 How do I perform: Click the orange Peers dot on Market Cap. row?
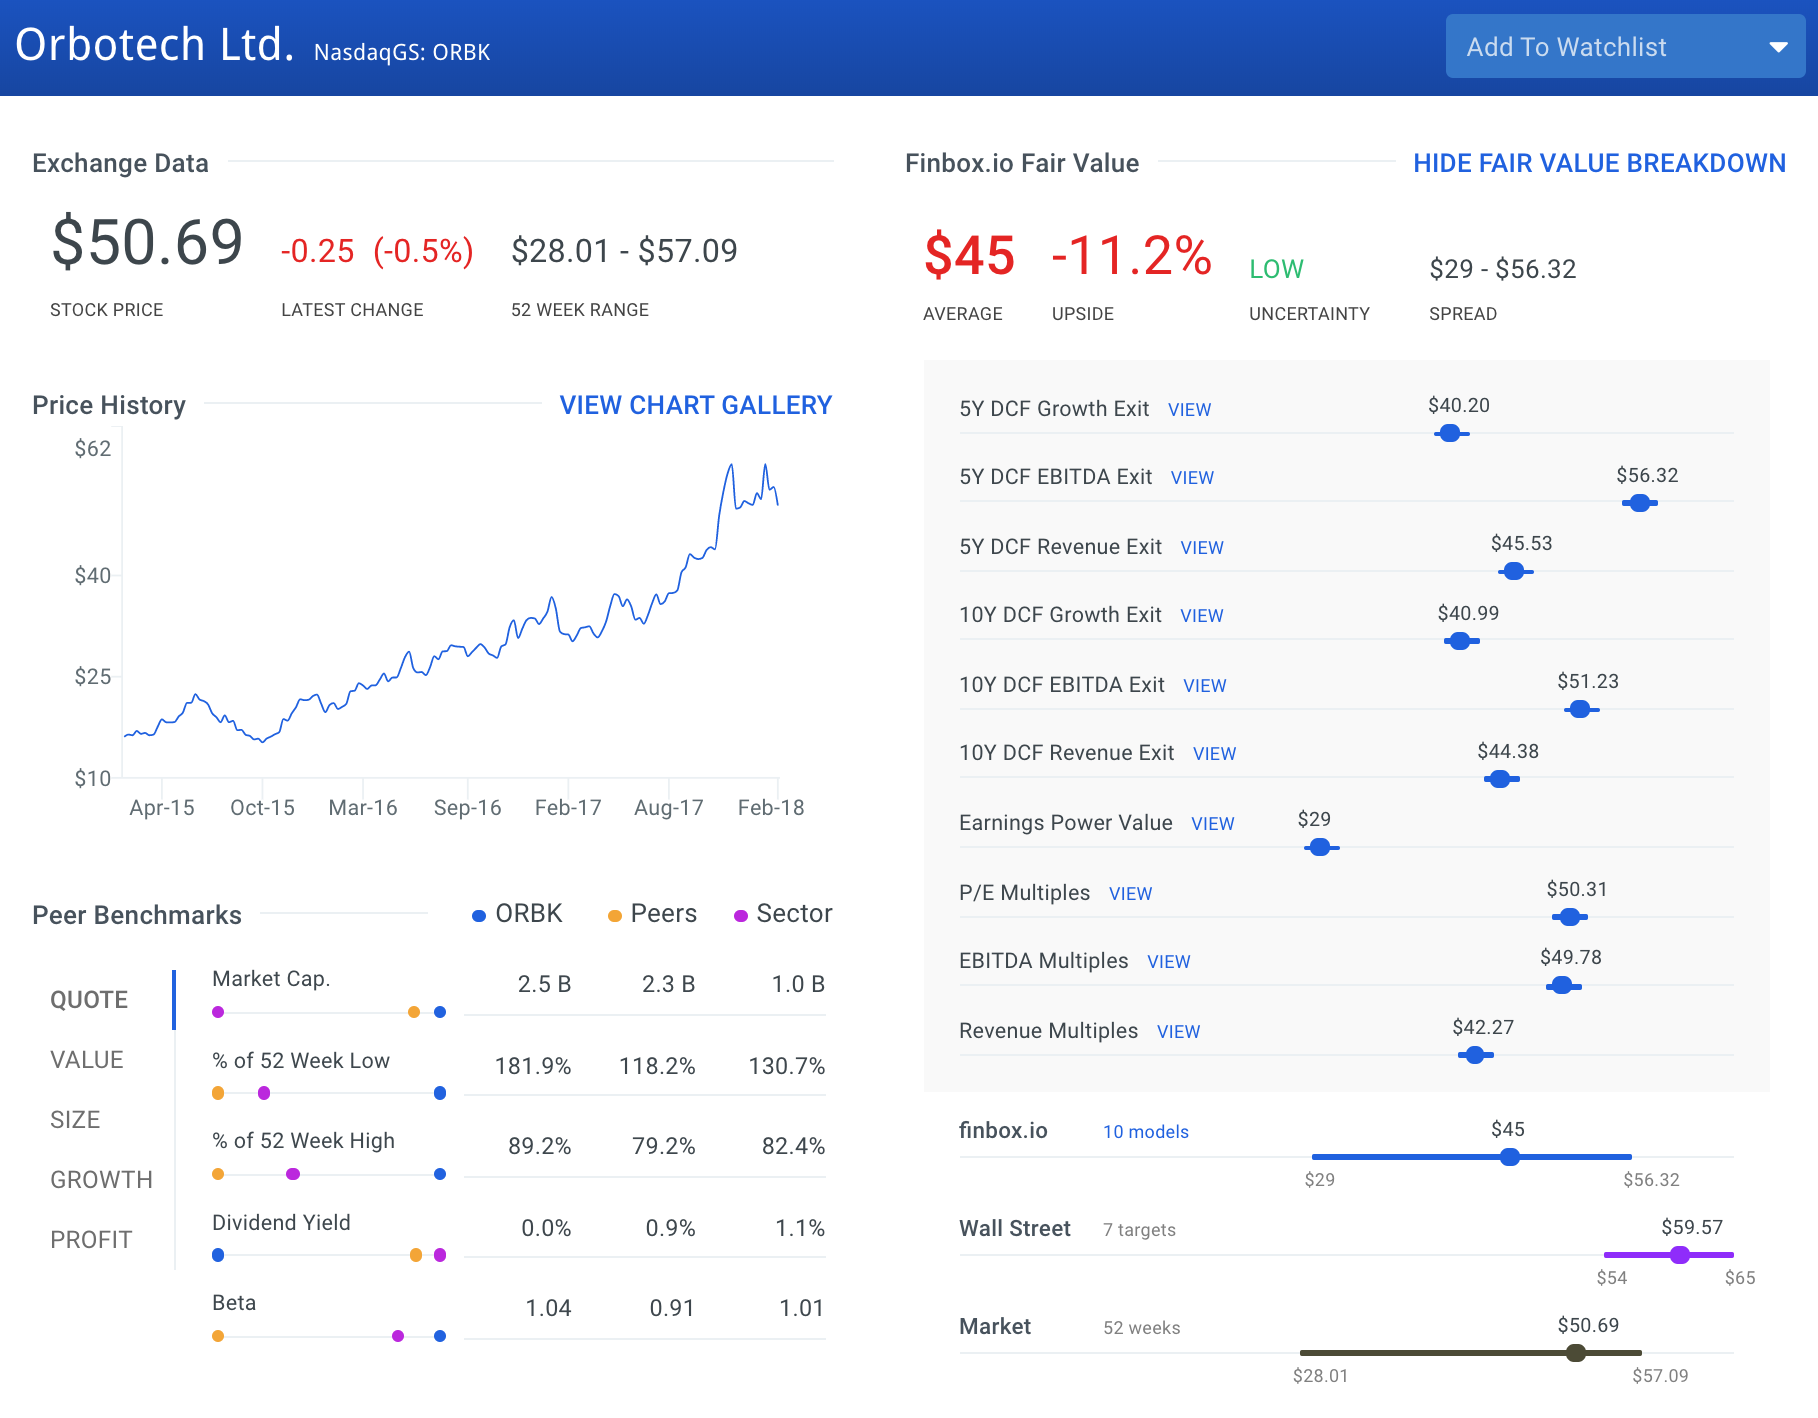414,1012
